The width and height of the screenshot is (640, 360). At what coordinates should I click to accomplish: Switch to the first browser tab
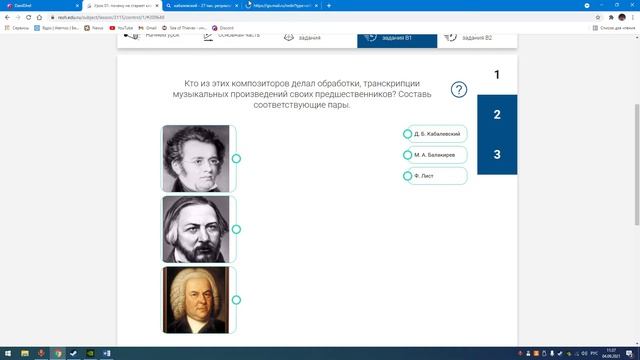point(41,6)
